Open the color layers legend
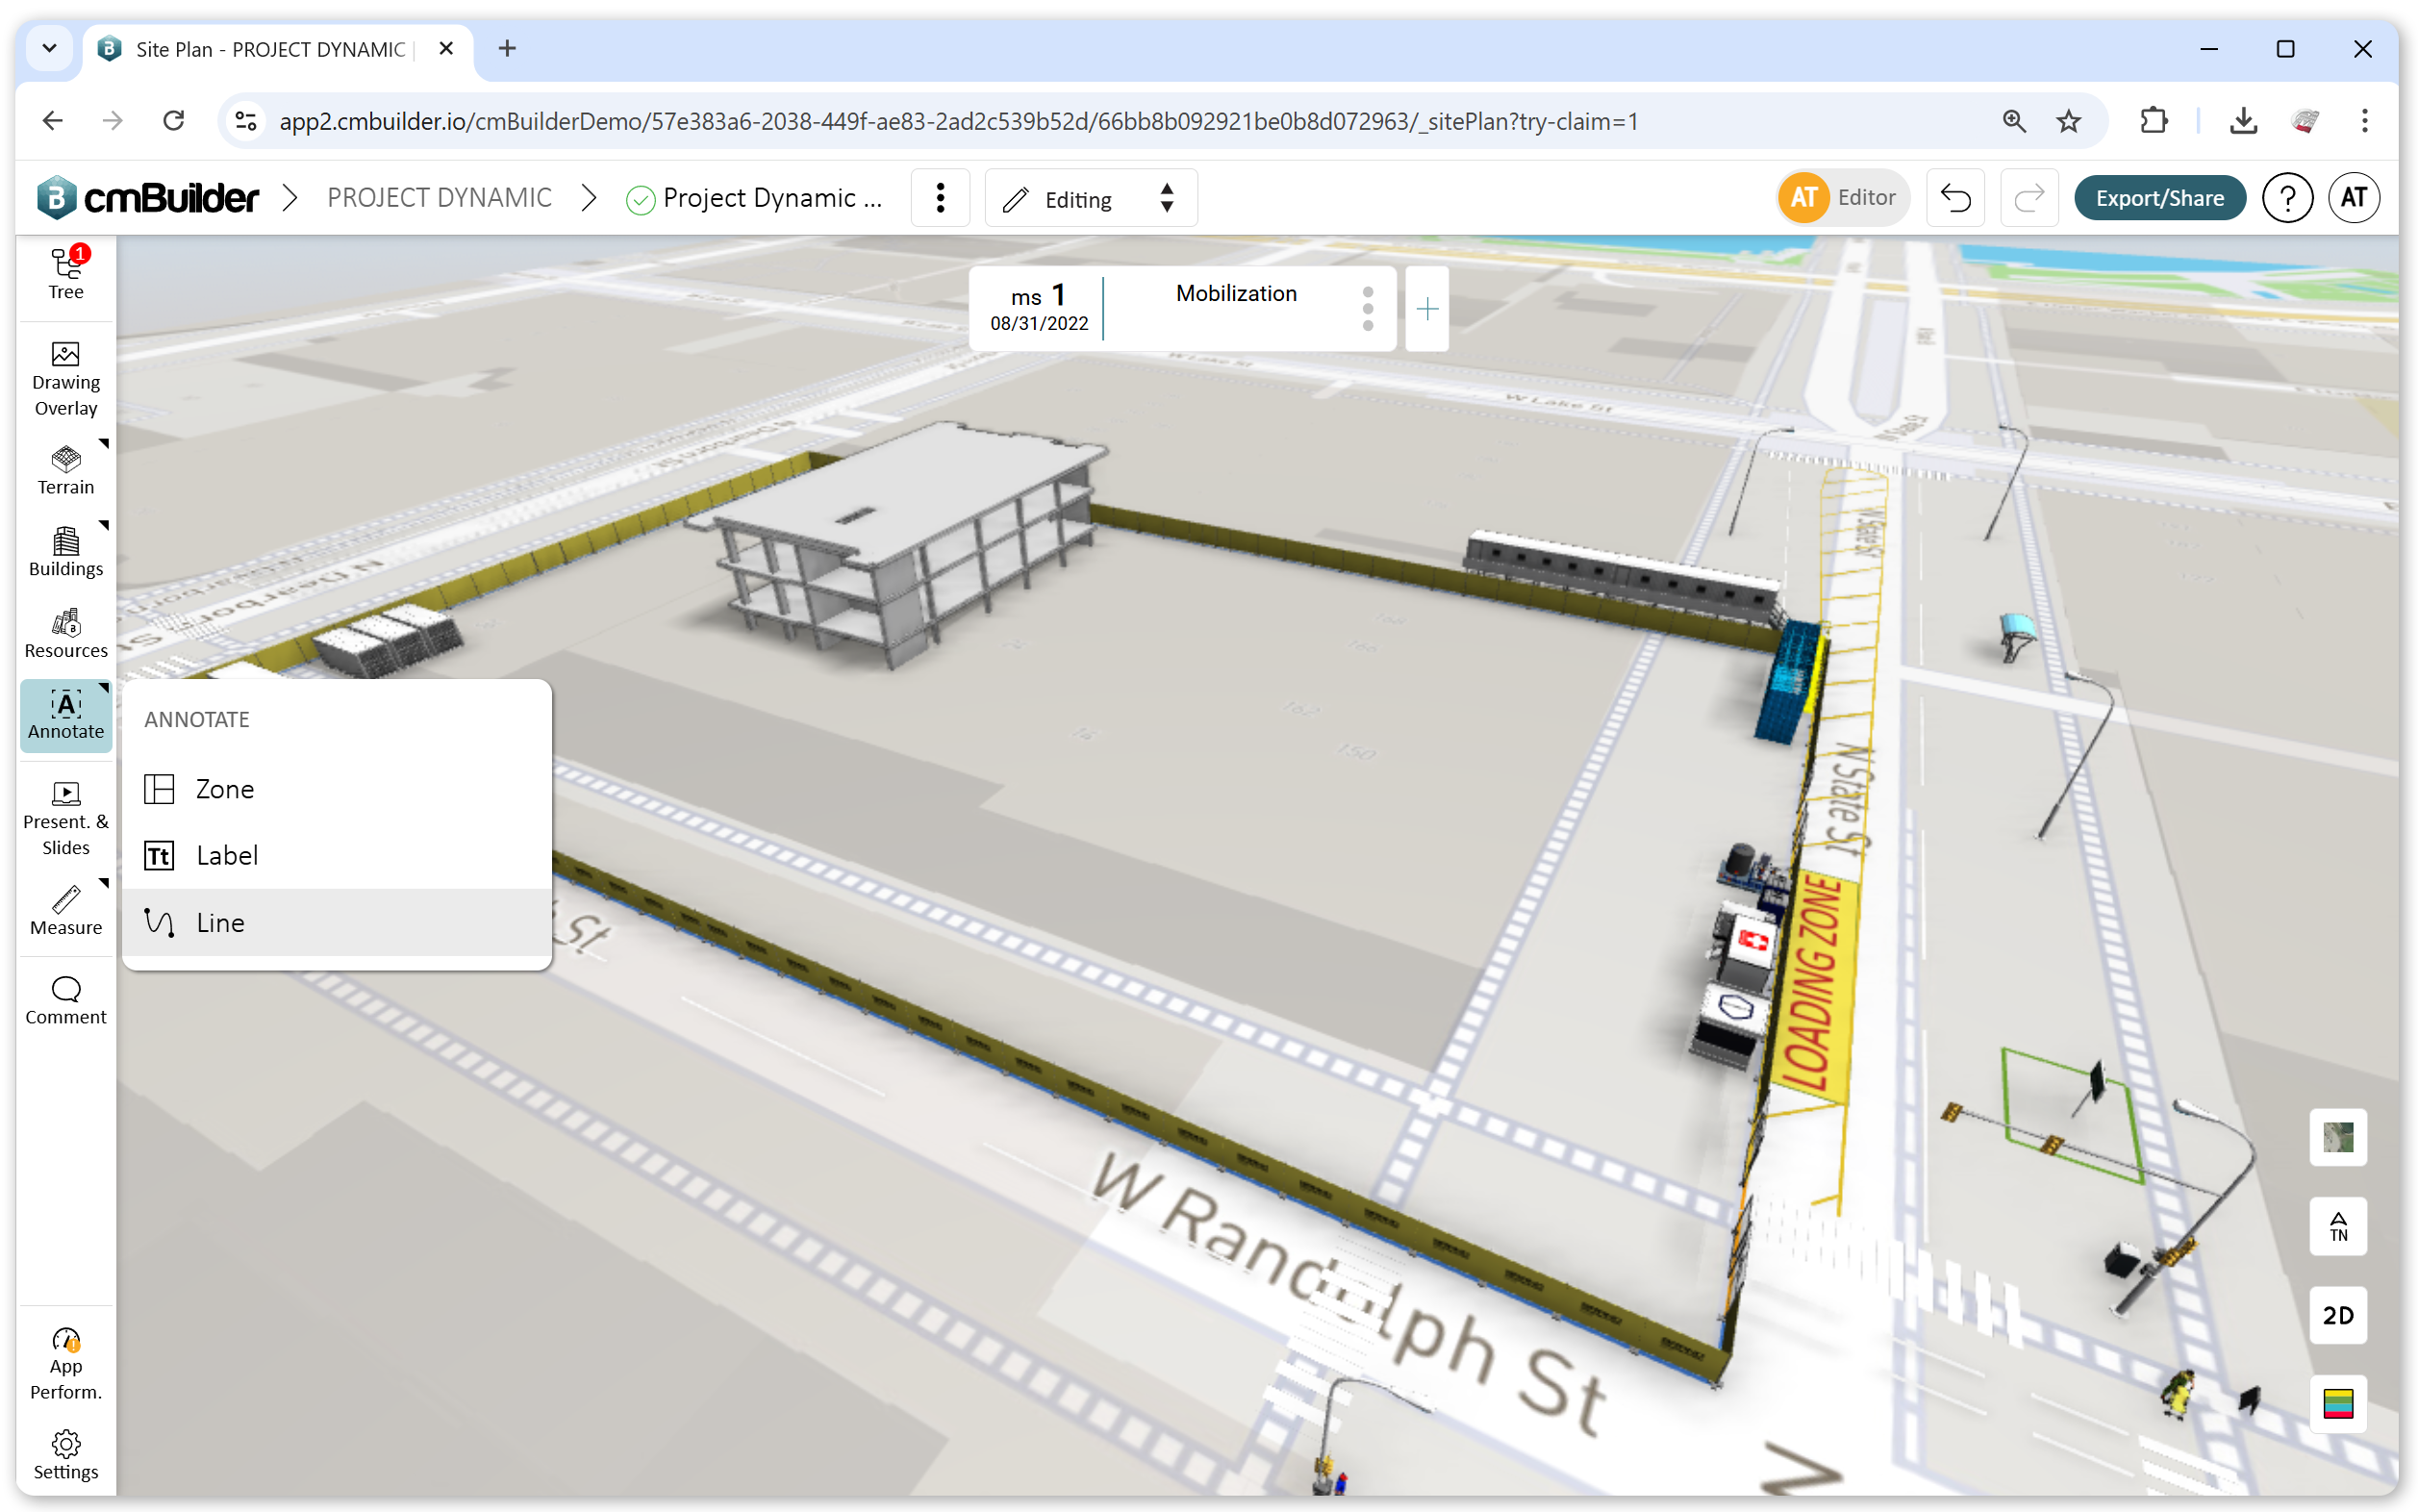 2337,1404
